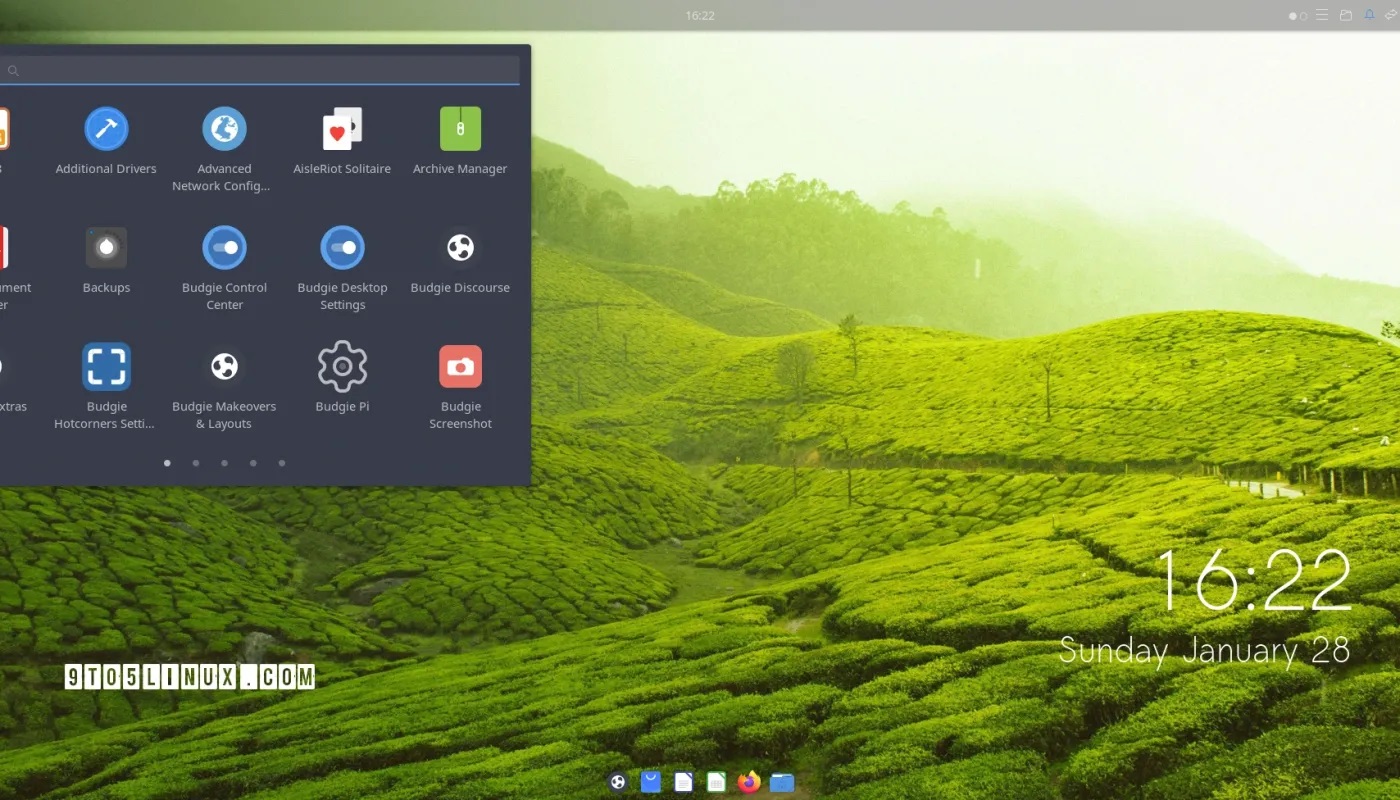
Task: Jump to the last page dot of the app menu
Action: pyautogui.click(x=282, y=463)
